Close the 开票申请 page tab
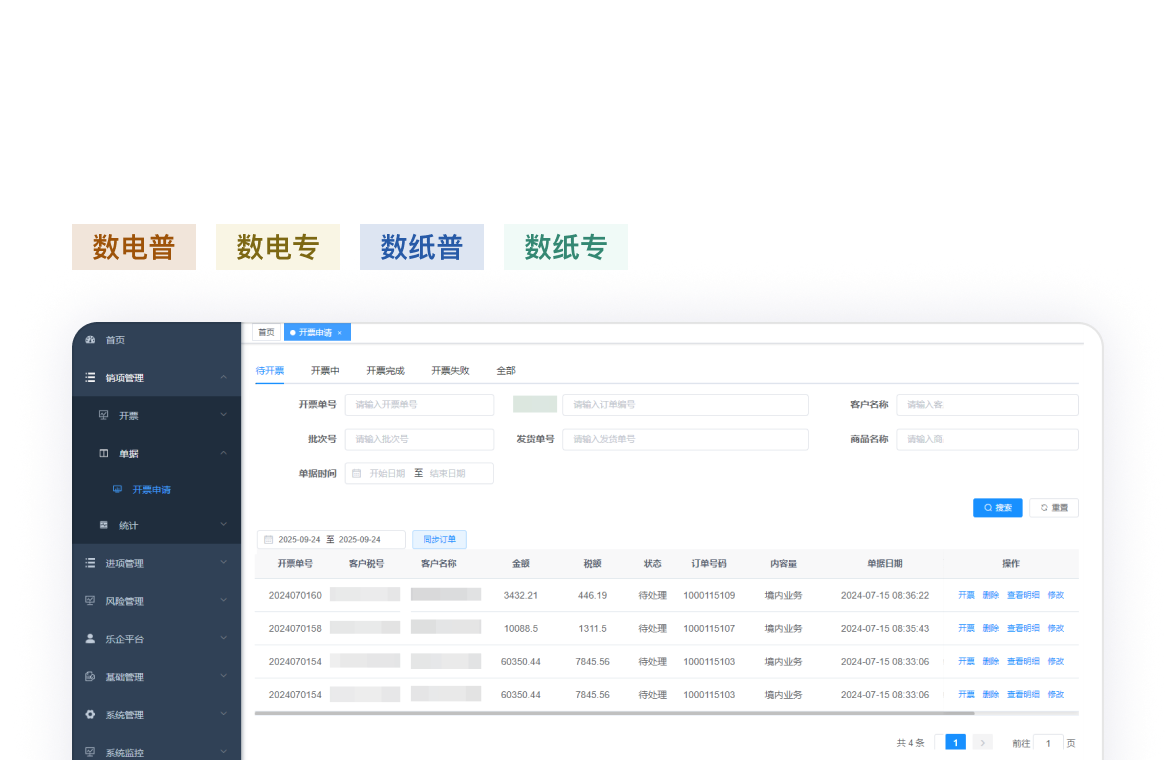This screenshot has height=760, width=1176. tap(340, 333)
